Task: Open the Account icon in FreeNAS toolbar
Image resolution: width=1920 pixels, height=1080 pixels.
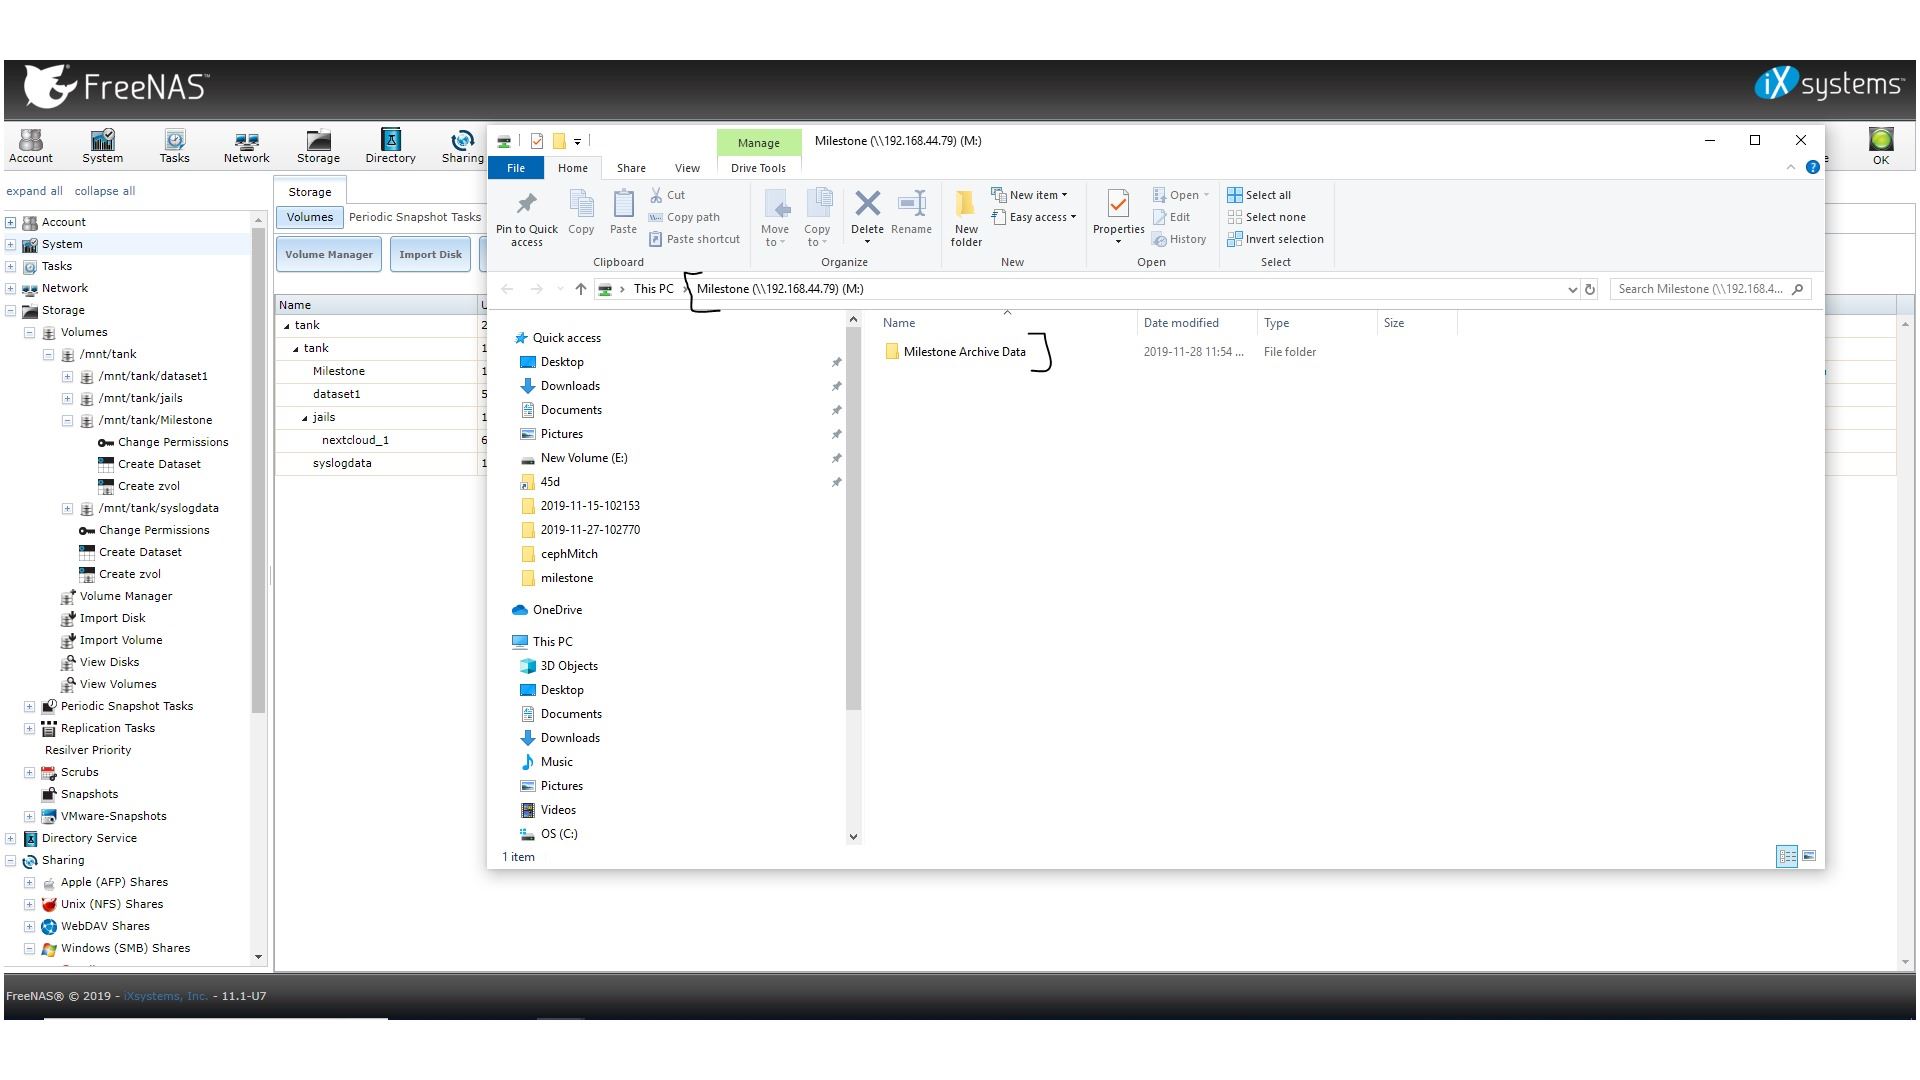Action: [x=31, y=146]
